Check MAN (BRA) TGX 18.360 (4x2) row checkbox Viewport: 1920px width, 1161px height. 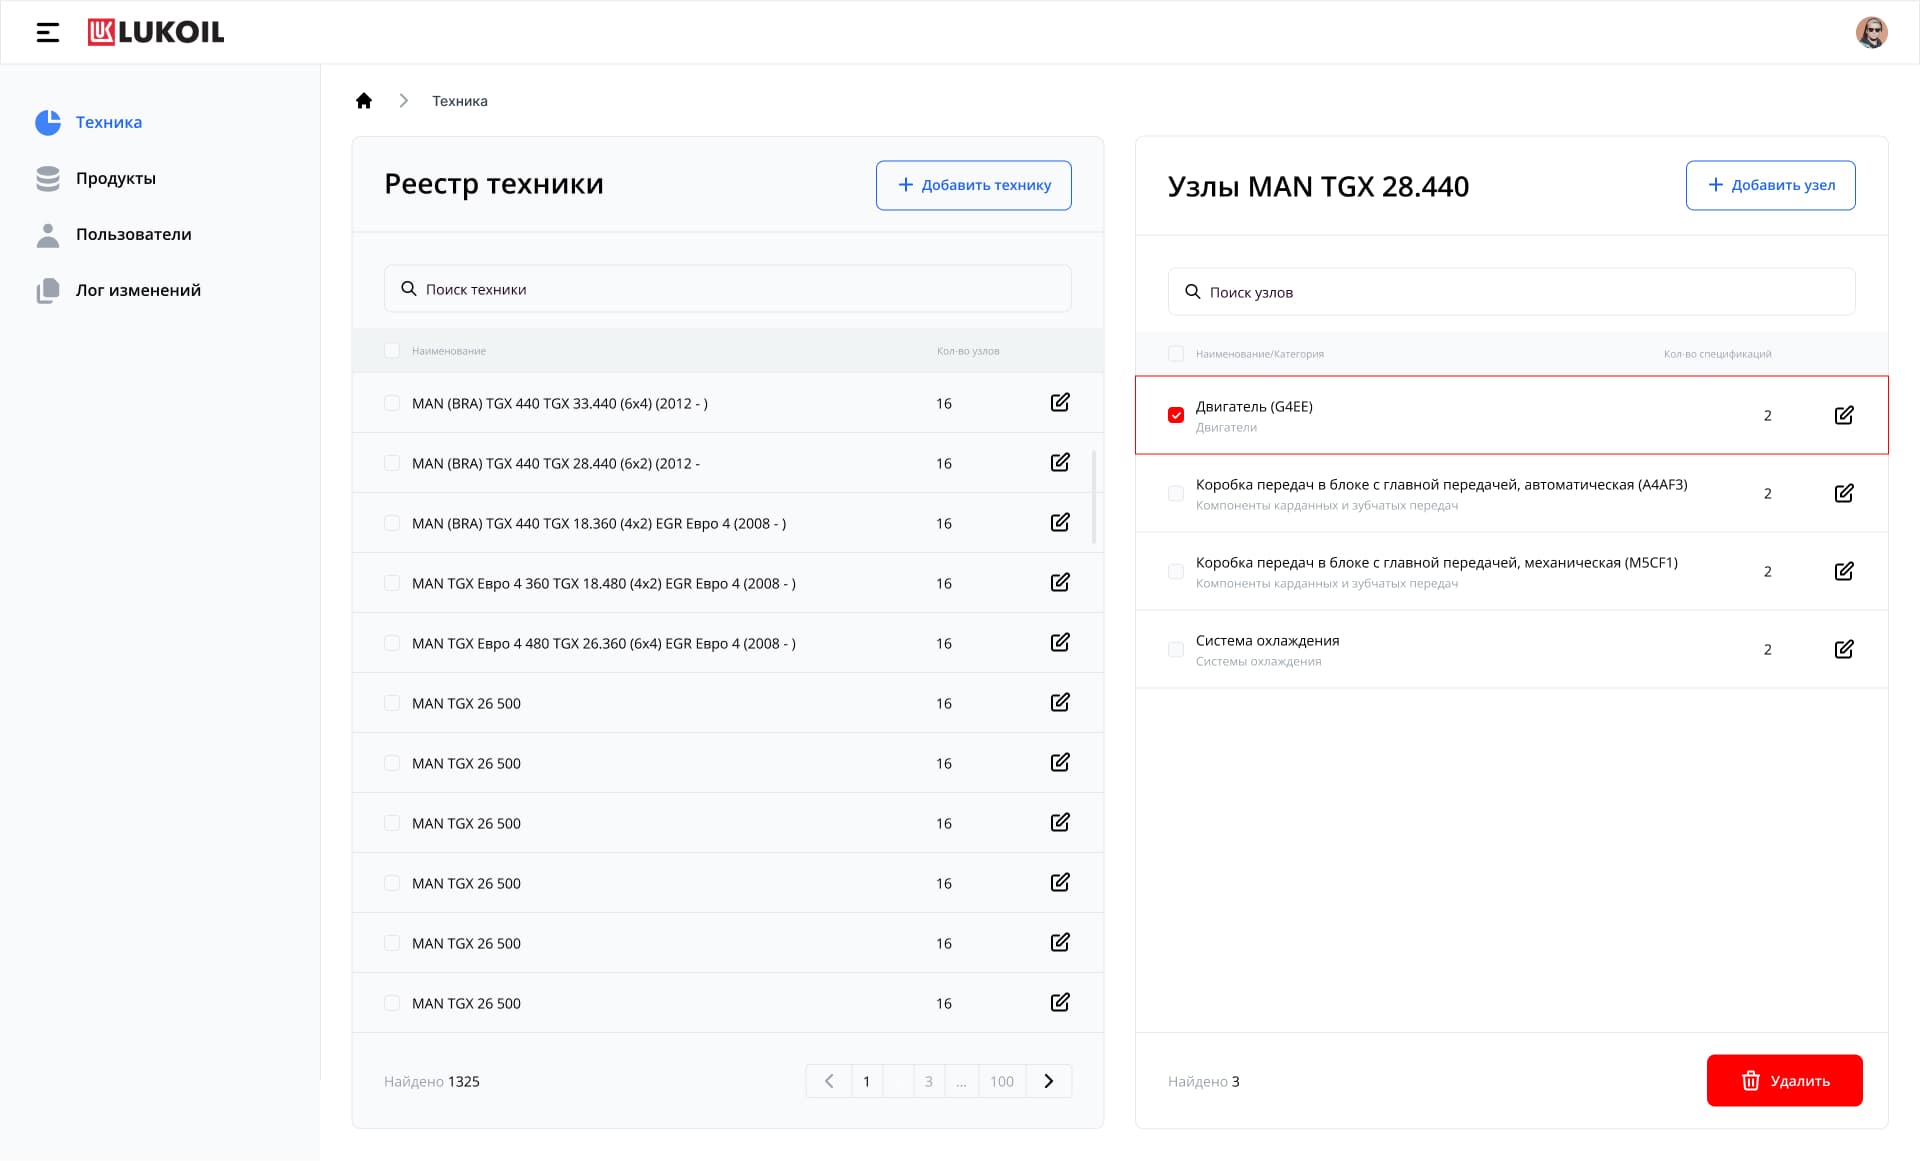[392, 524]
